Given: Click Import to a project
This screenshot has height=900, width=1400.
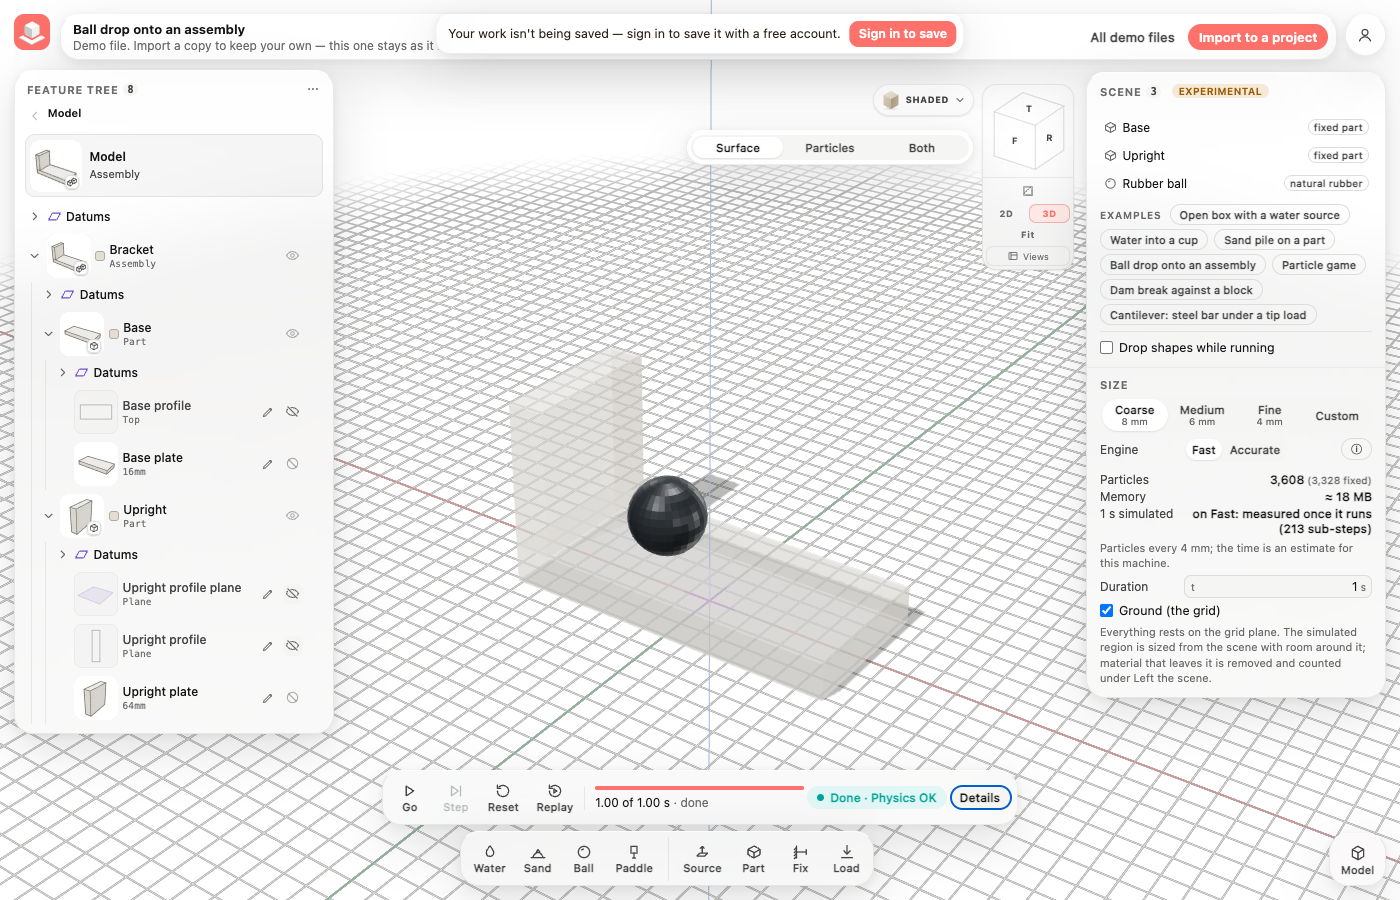Looking at the screenshot, I should pos(1258,37).
